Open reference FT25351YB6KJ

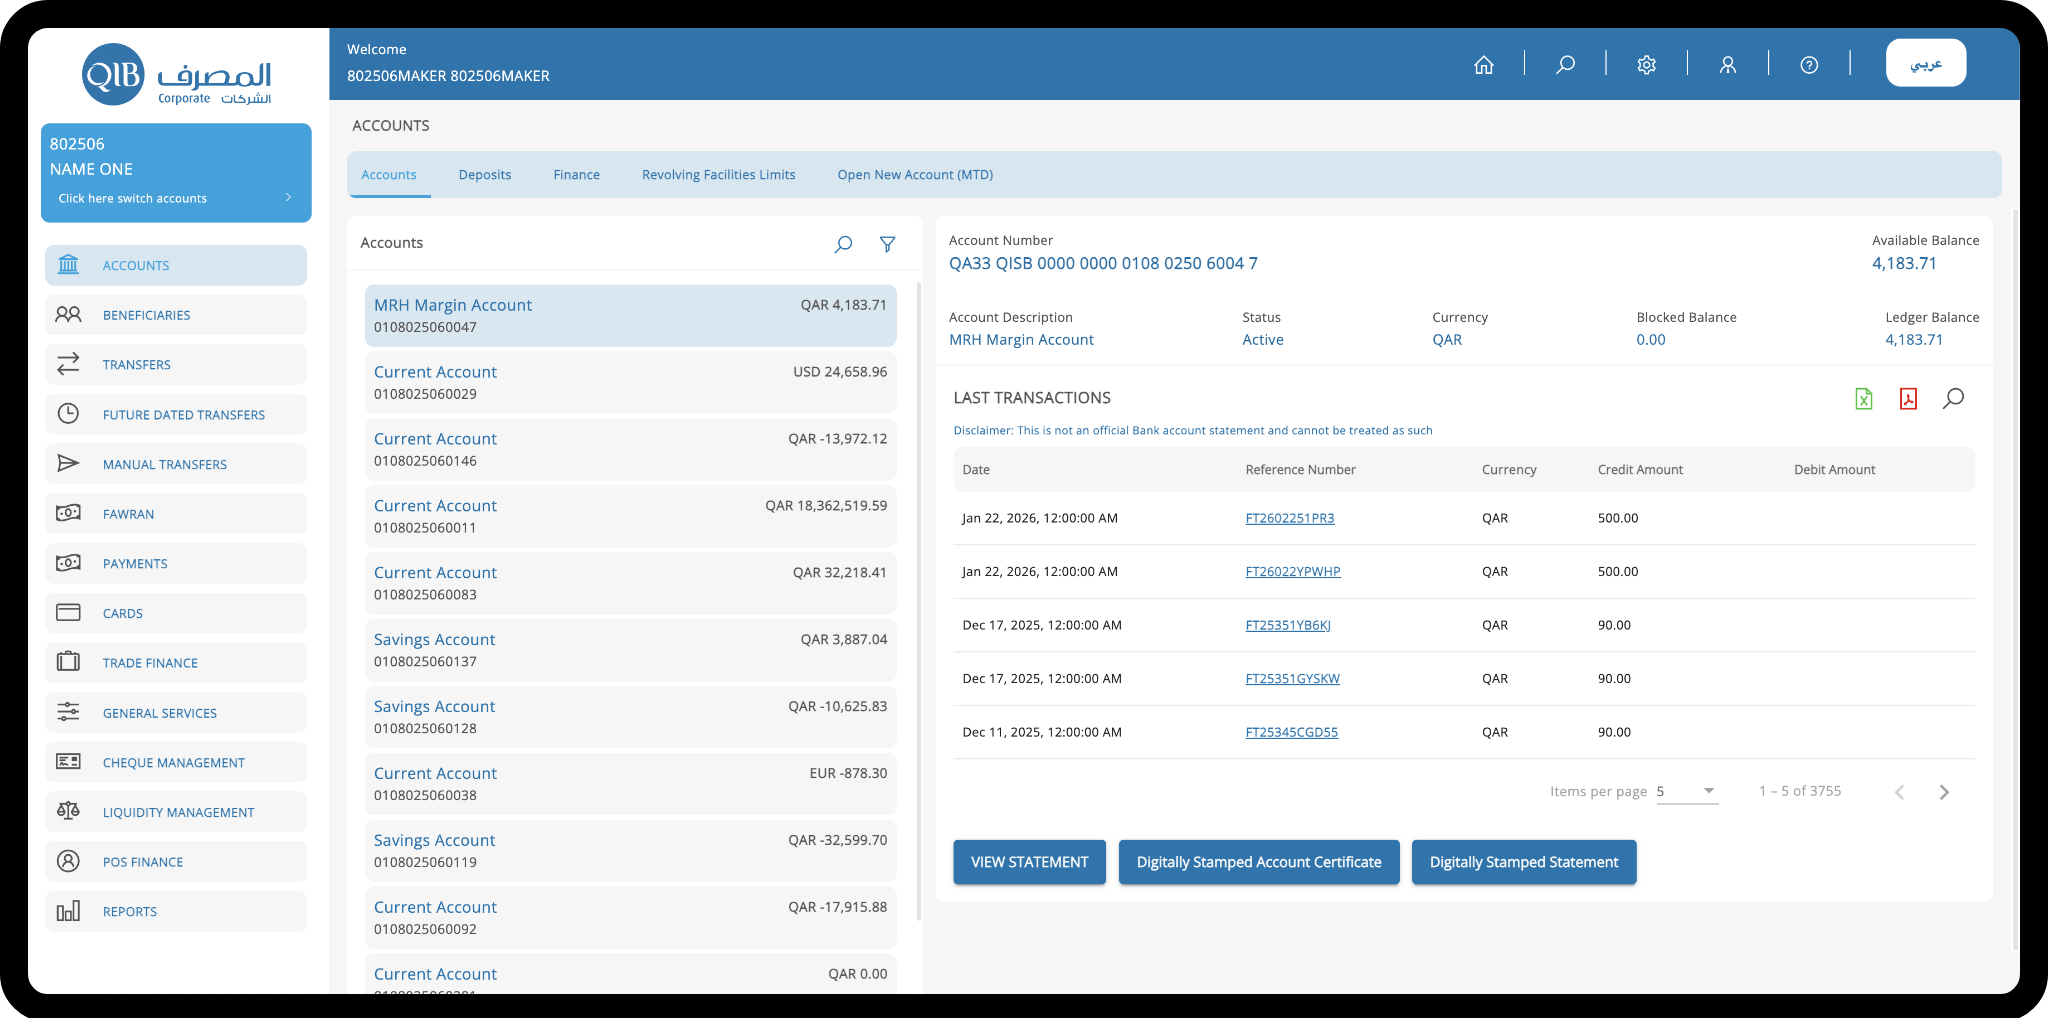tap(1288, 625)
